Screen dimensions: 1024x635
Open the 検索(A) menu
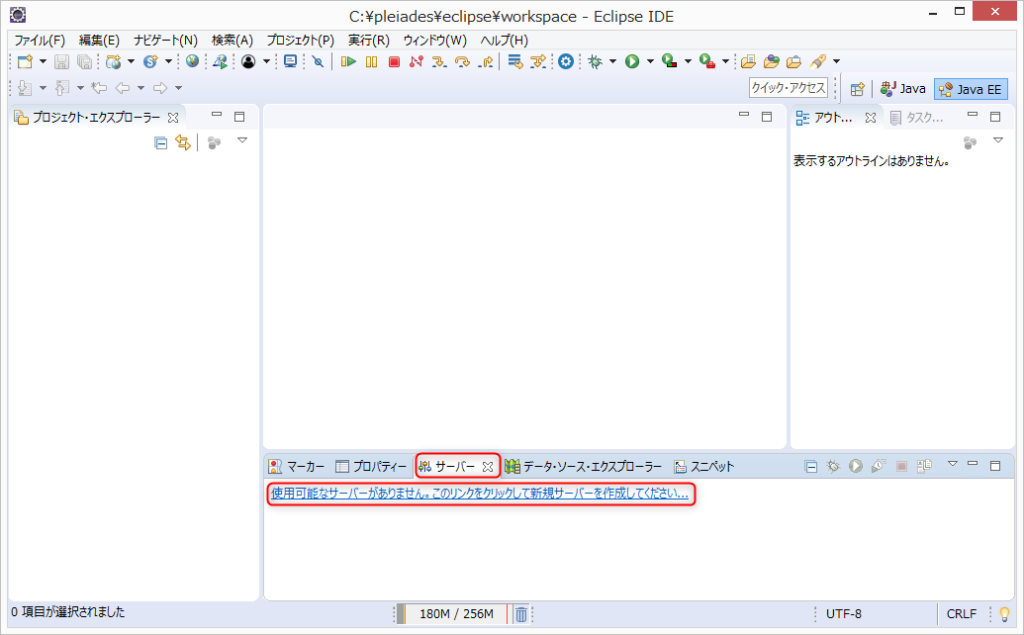click(x=232, y=41)
